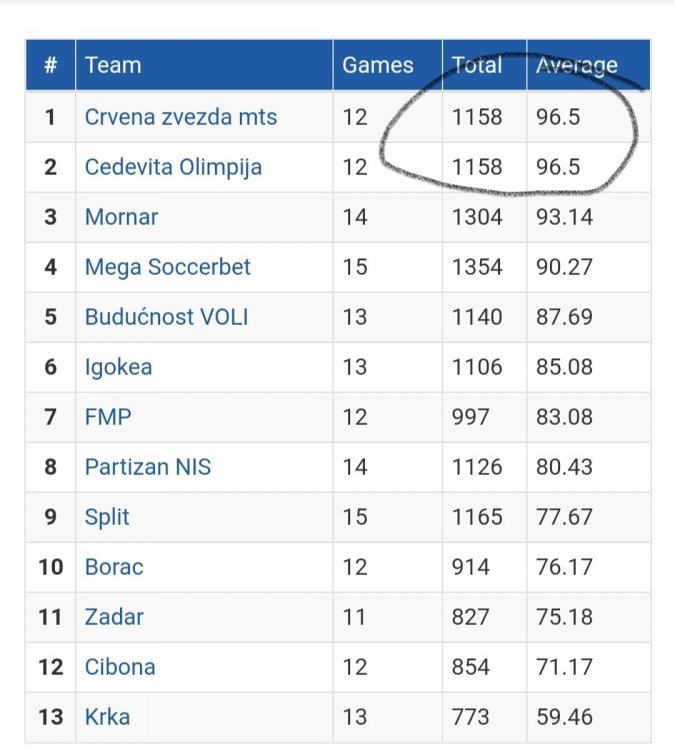This screenshot has height=750, width=675.
Task: Click the Zadar team link
Action: (114, 617)
